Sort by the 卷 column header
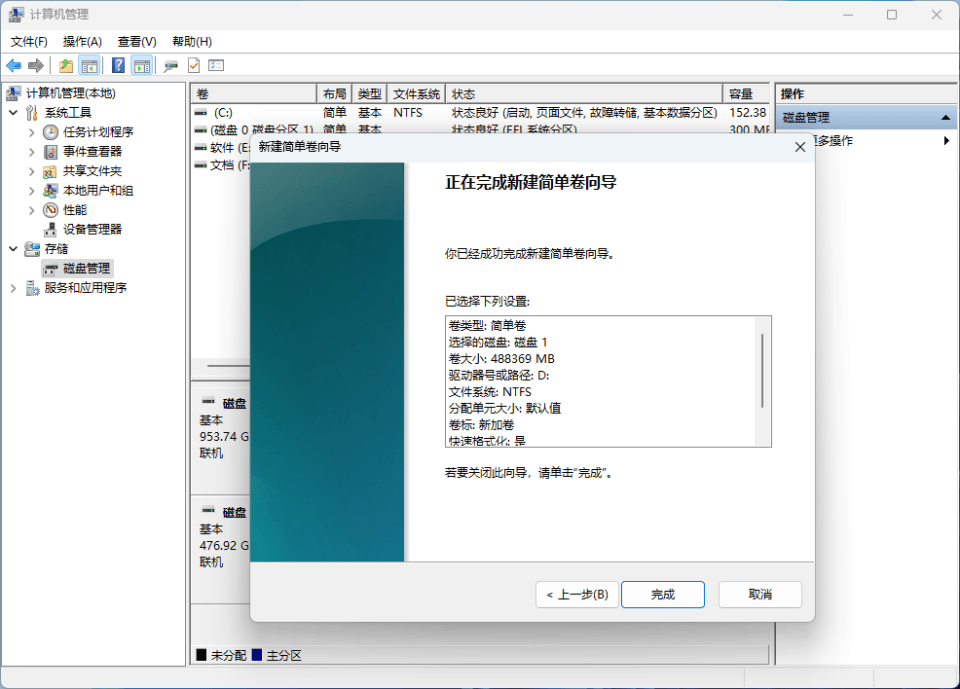Image resolution: width=960 pixels, height=689 pixels. (x=253, y=94)
